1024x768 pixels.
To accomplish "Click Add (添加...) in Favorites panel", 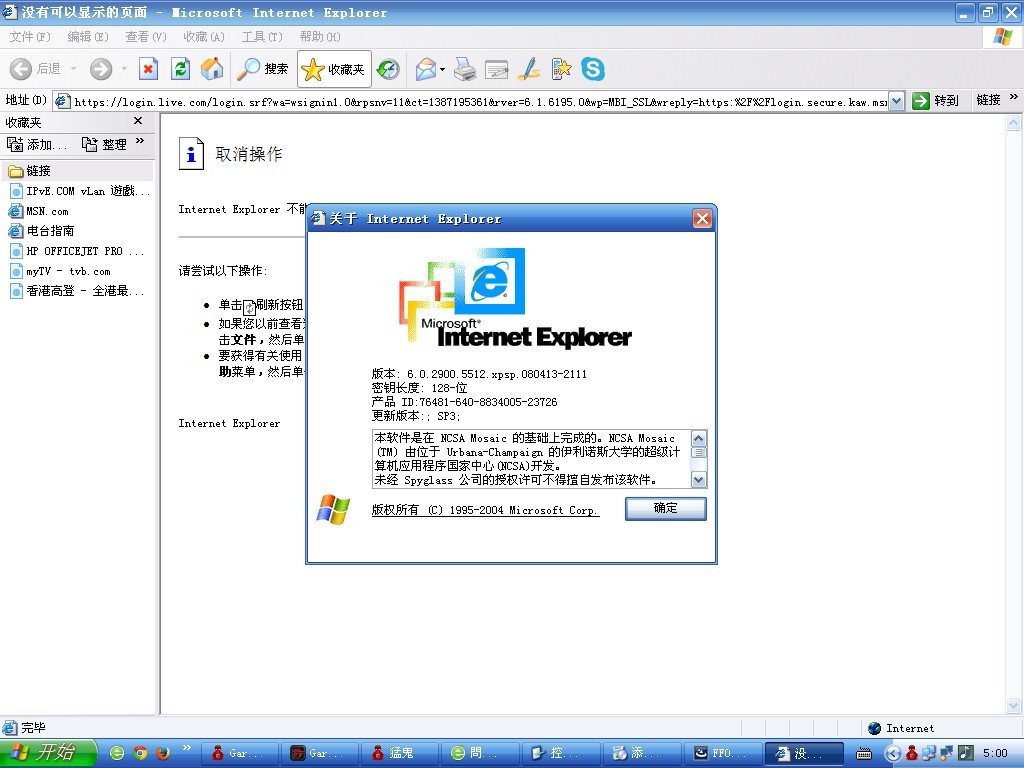I will [x=37, y=144].
